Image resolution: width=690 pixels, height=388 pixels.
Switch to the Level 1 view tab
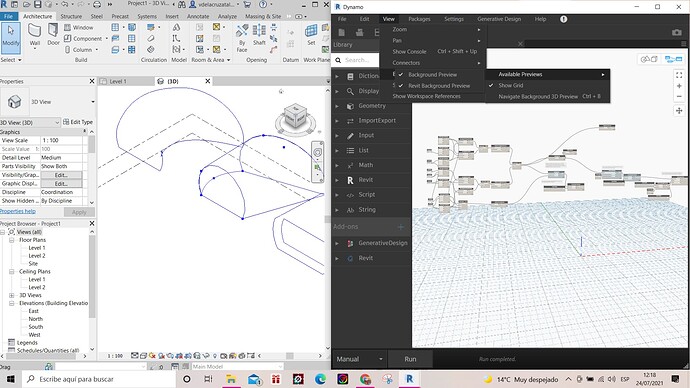[118, 81]
